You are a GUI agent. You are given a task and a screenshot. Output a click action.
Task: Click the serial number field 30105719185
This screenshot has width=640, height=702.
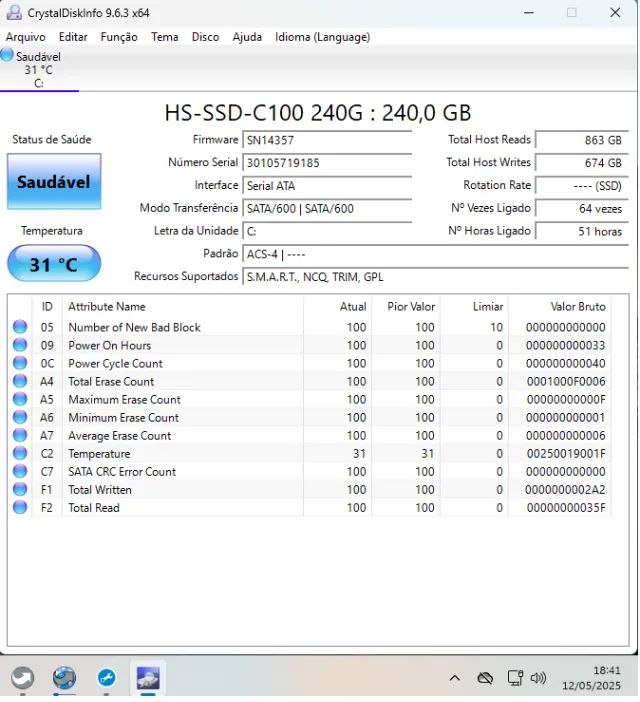(327, 163)
